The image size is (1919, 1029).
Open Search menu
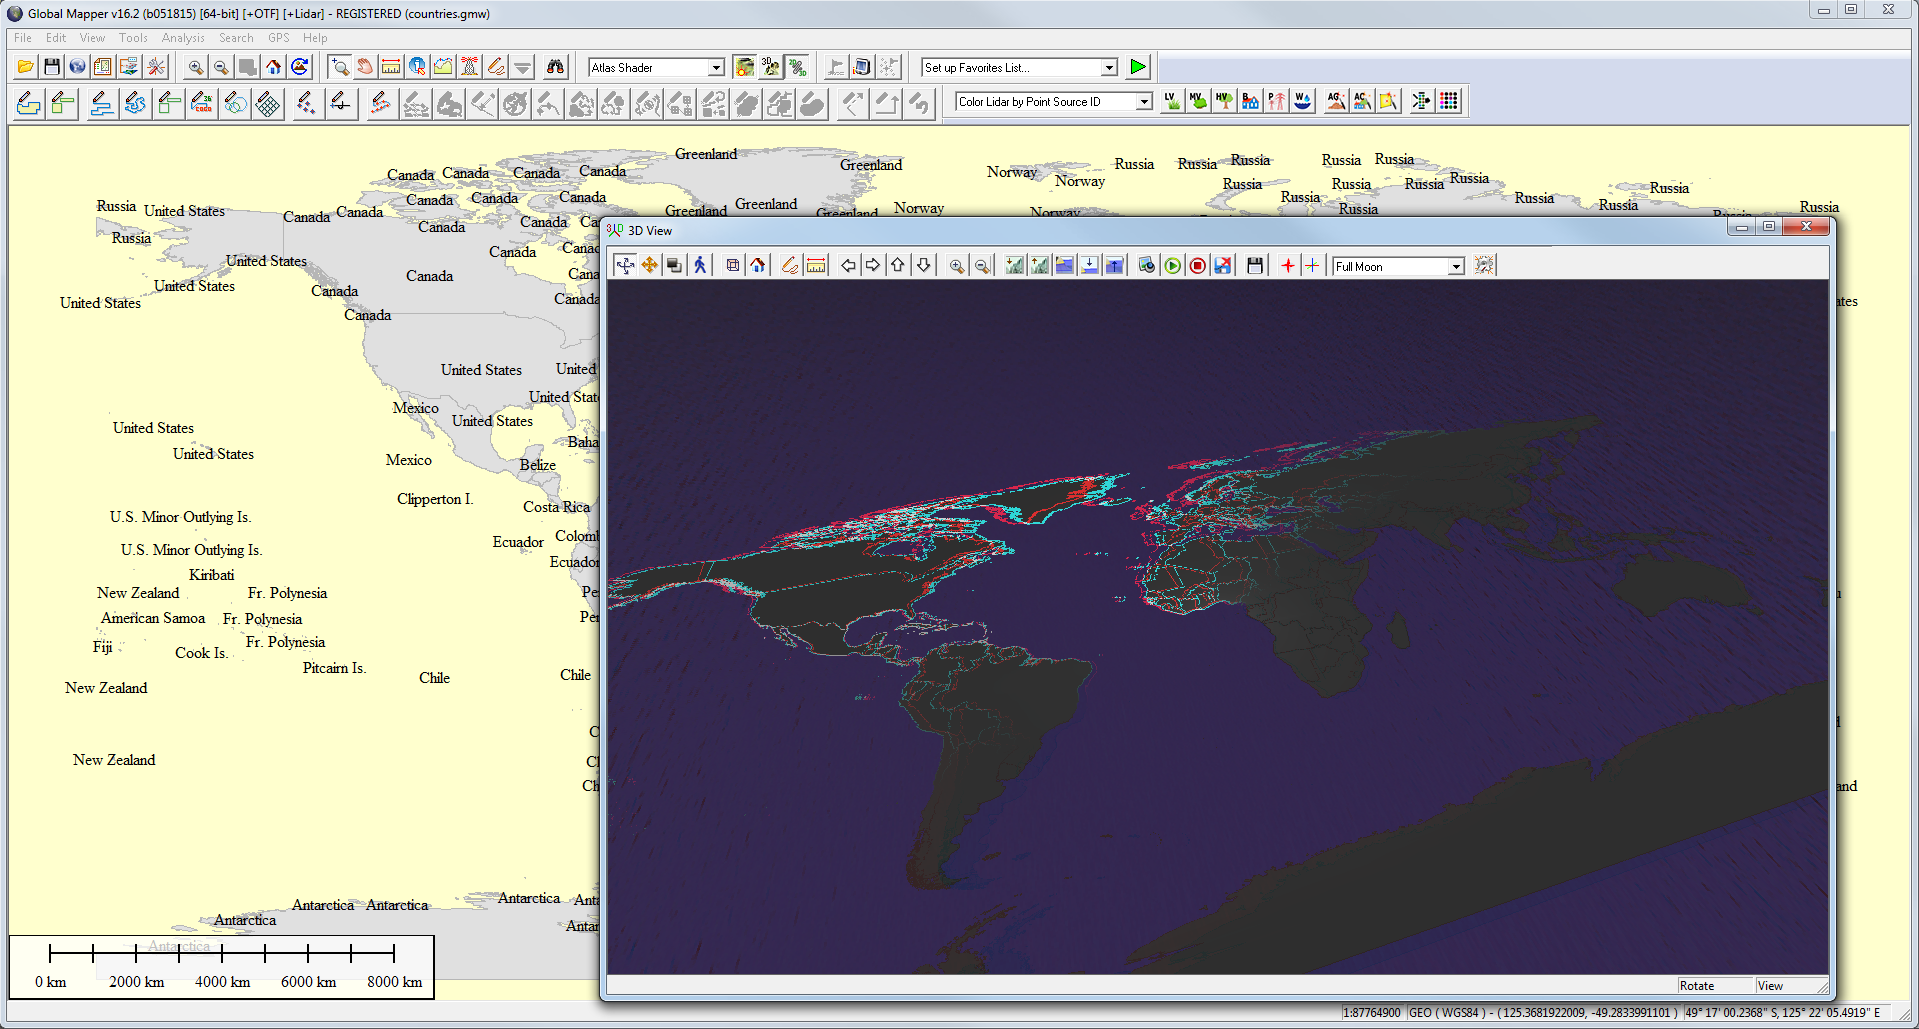click(x=236, y=38)
